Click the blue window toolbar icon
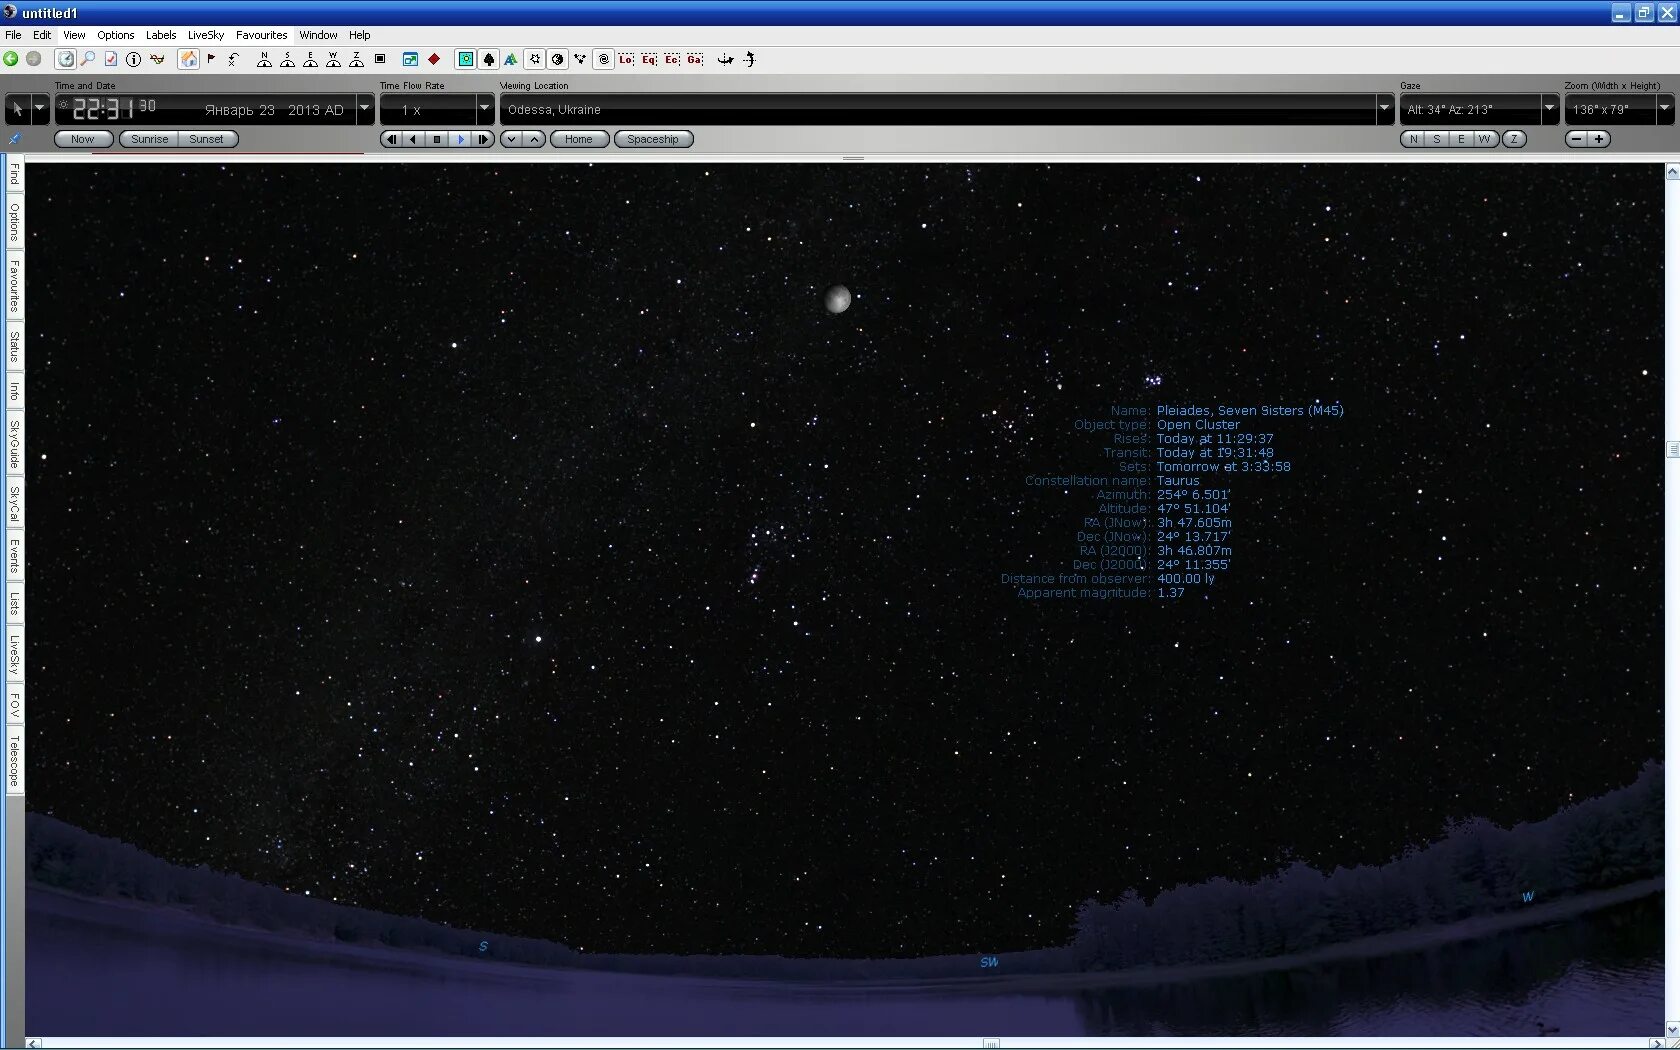Viewport: 1680px width, 1050px height. click(410, 59)
